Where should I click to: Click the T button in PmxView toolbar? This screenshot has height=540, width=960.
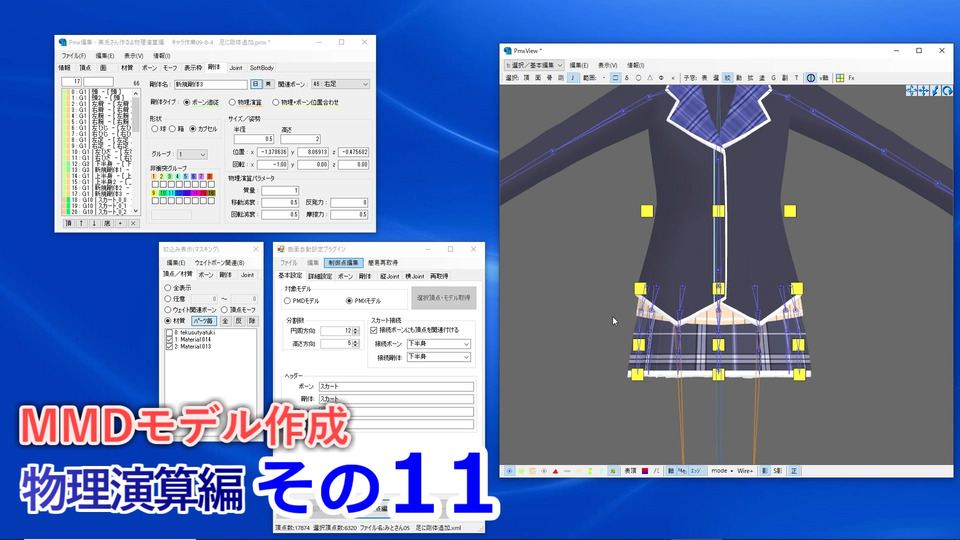796,78
